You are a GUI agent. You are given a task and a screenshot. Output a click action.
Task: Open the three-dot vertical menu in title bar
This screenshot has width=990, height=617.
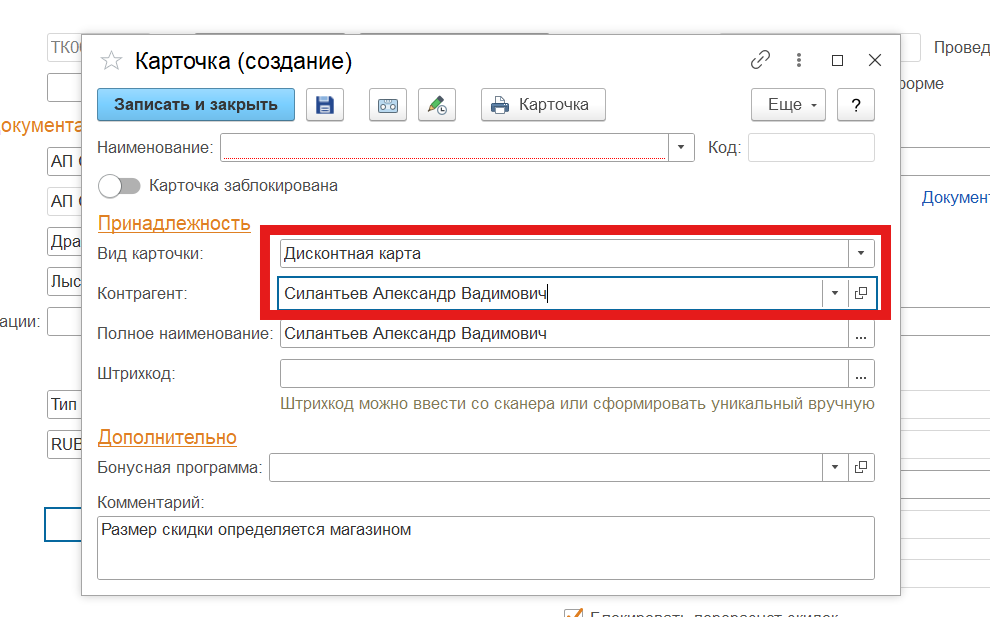(799, 60)
